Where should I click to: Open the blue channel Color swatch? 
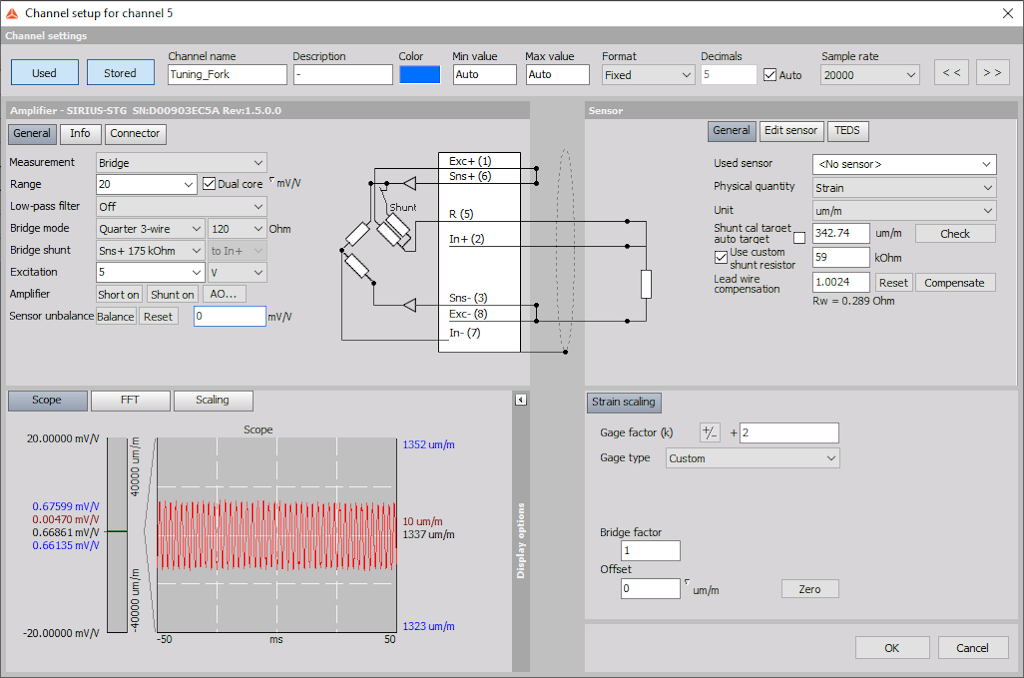(420, 75)
